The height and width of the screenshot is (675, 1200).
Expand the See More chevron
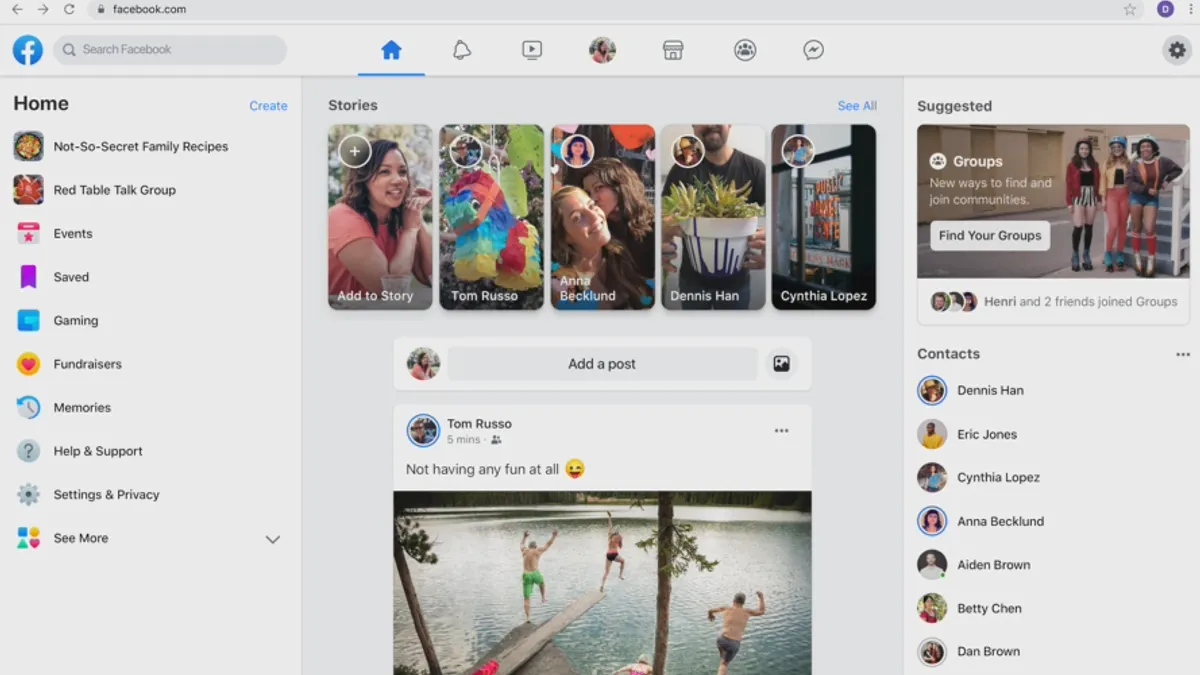(x=272, y=539)
